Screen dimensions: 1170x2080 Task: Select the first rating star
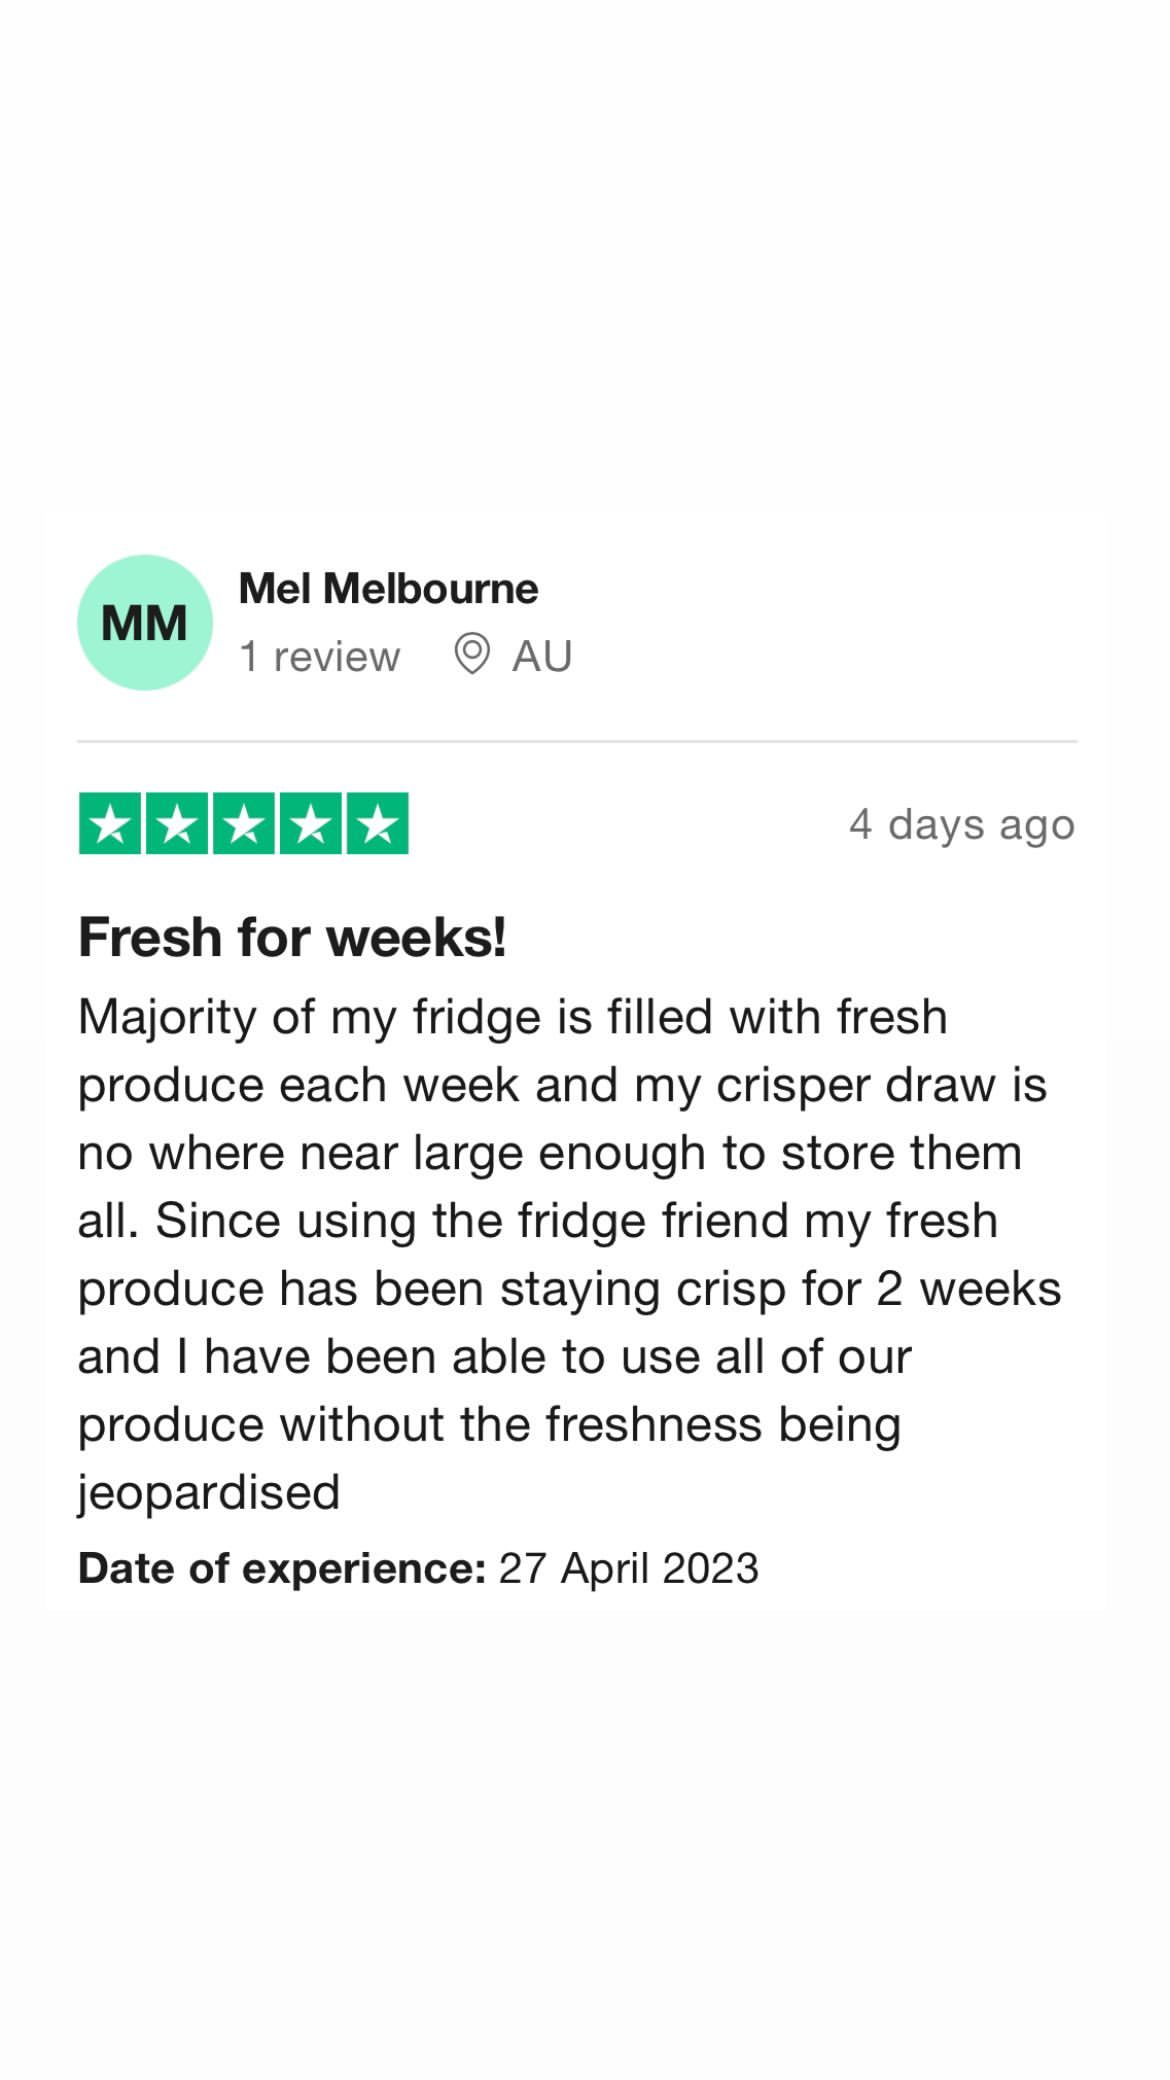(x=110, y=824)
